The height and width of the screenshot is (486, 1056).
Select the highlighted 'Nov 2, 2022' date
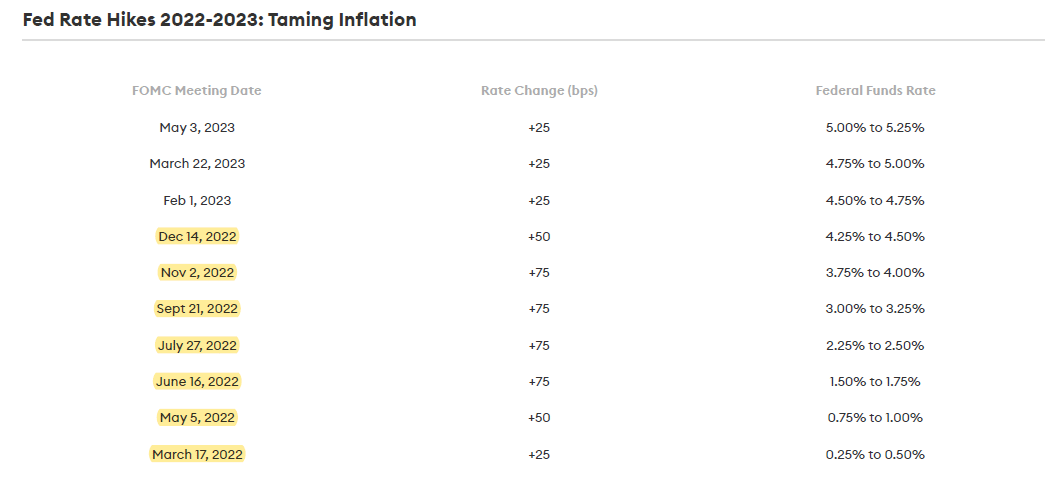197,272
